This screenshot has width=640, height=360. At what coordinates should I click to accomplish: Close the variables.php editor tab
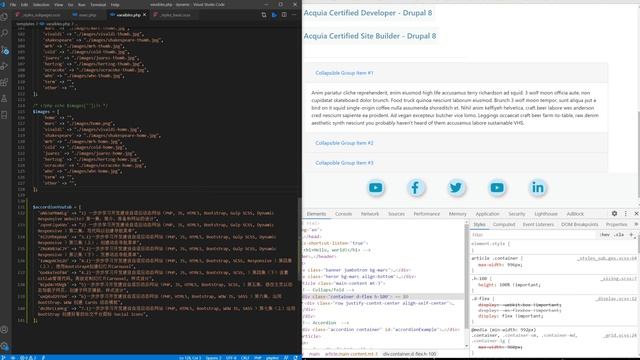point(144,15)
